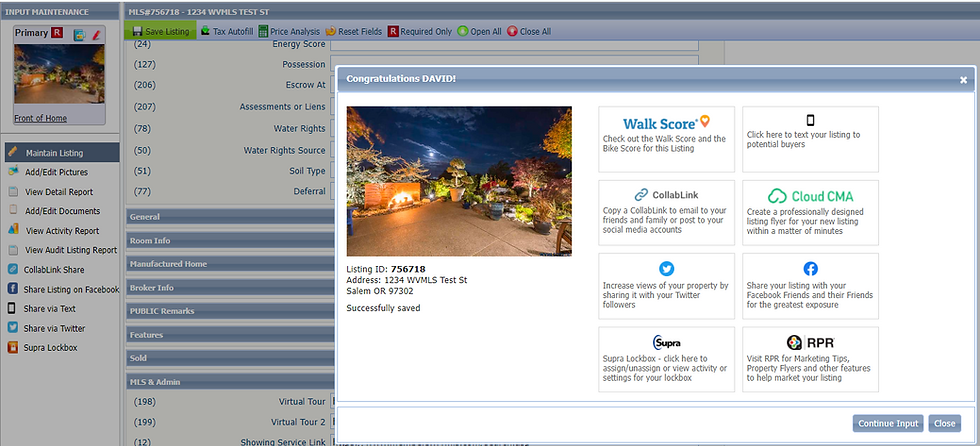Click the primary photo thumbnail in sidebar

tap(59, 74)
